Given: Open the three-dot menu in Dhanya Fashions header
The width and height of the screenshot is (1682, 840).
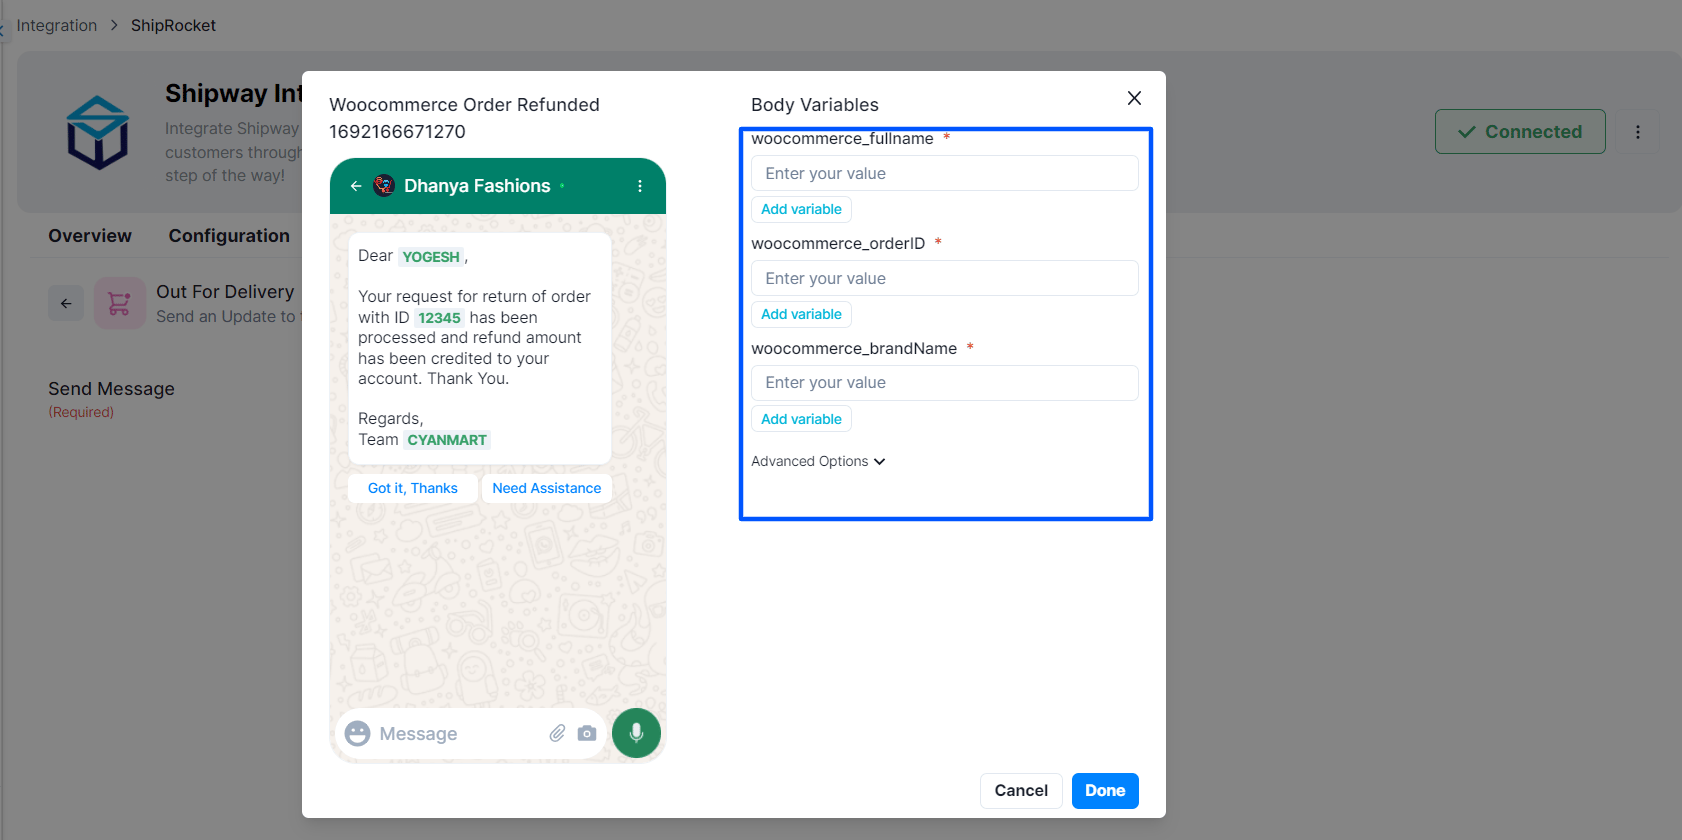Looking at the screenshot, I should (x=640, y=186).
